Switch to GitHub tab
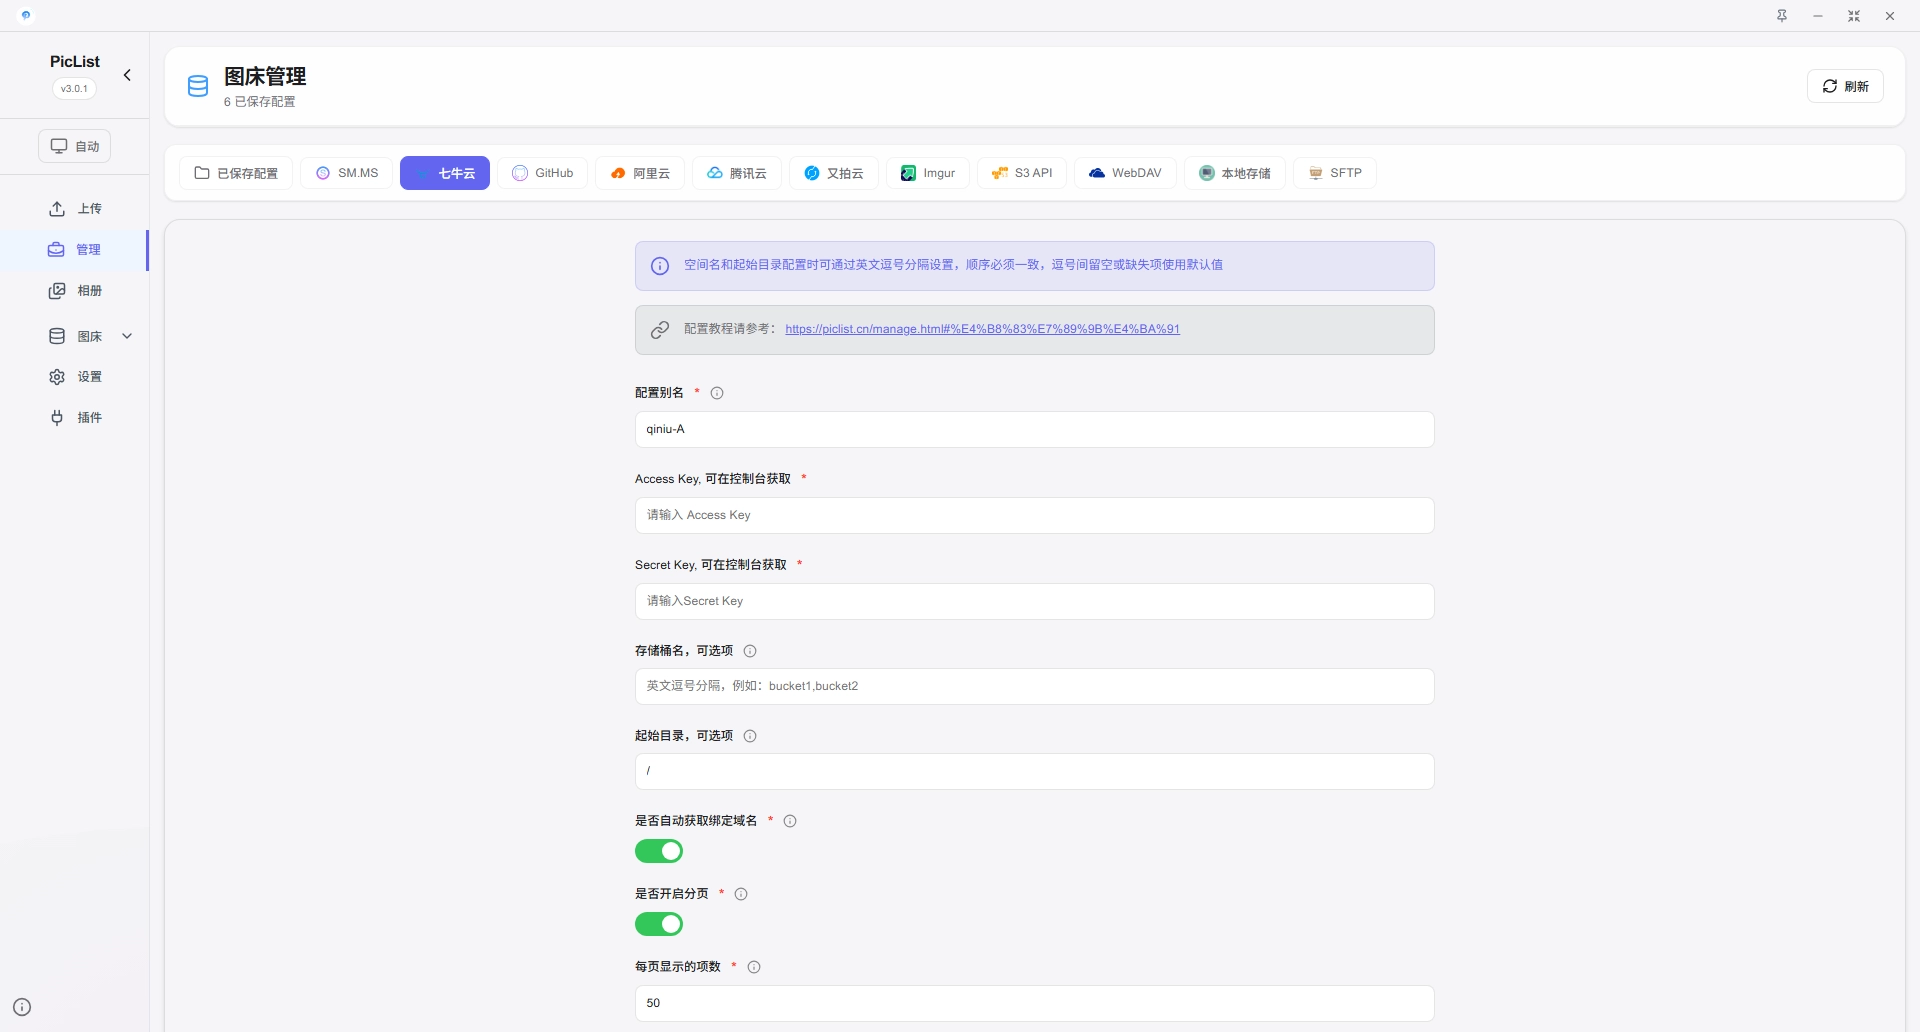This screenshot has width=1920, height=1032. (x=543, y=173)
